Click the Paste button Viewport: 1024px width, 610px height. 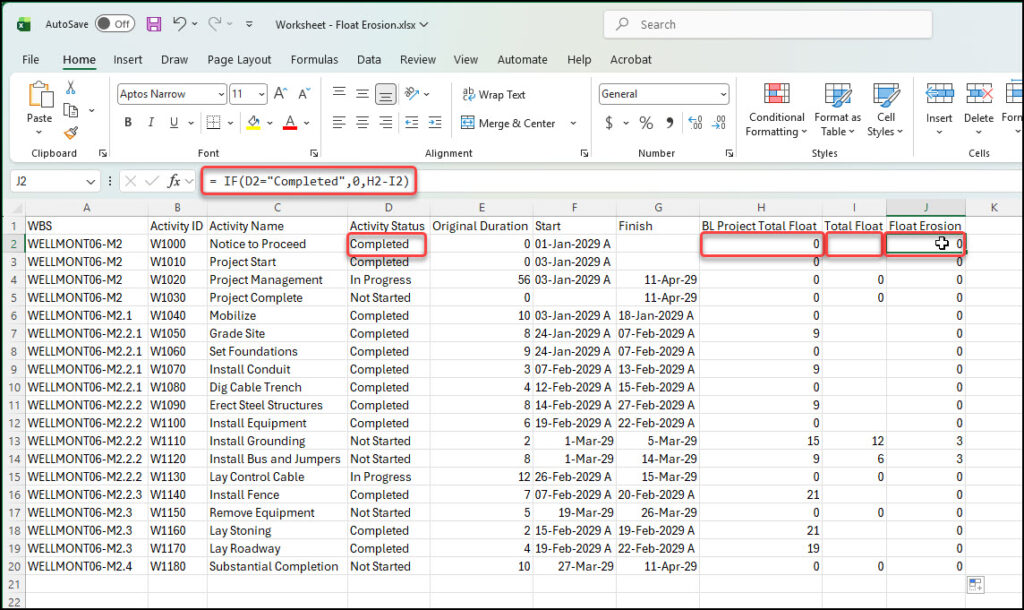pyautogui.click(x=39, y=108)
